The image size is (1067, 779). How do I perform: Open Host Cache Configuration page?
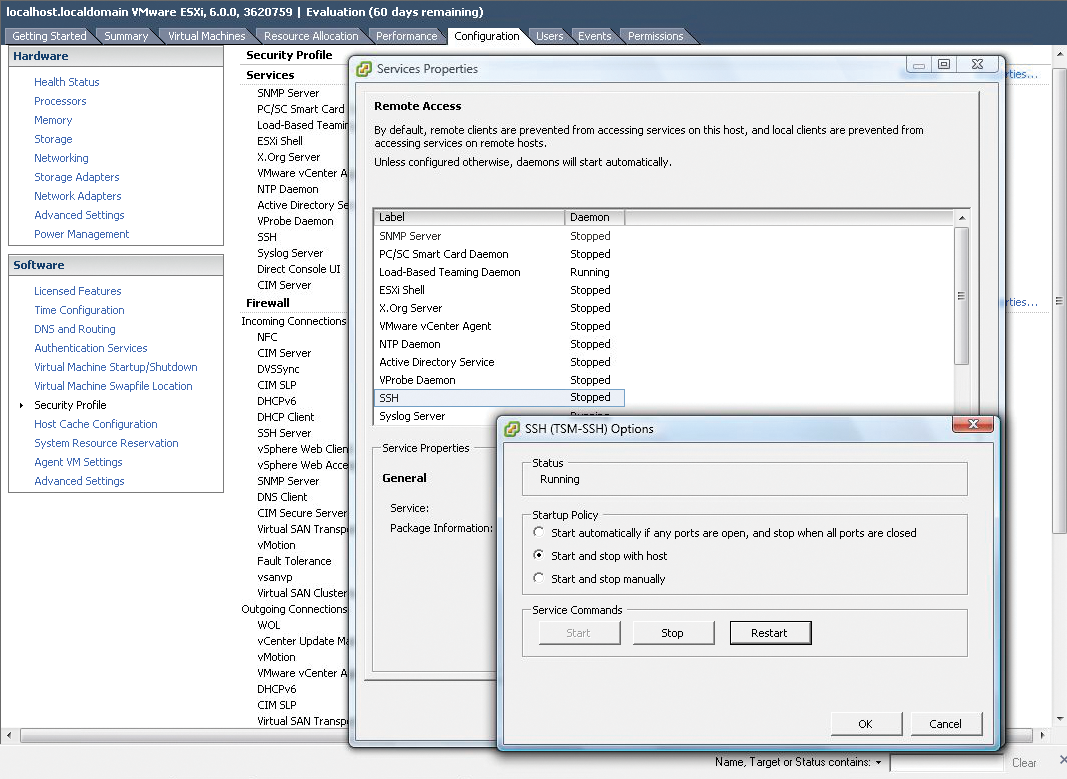point(96,424)
